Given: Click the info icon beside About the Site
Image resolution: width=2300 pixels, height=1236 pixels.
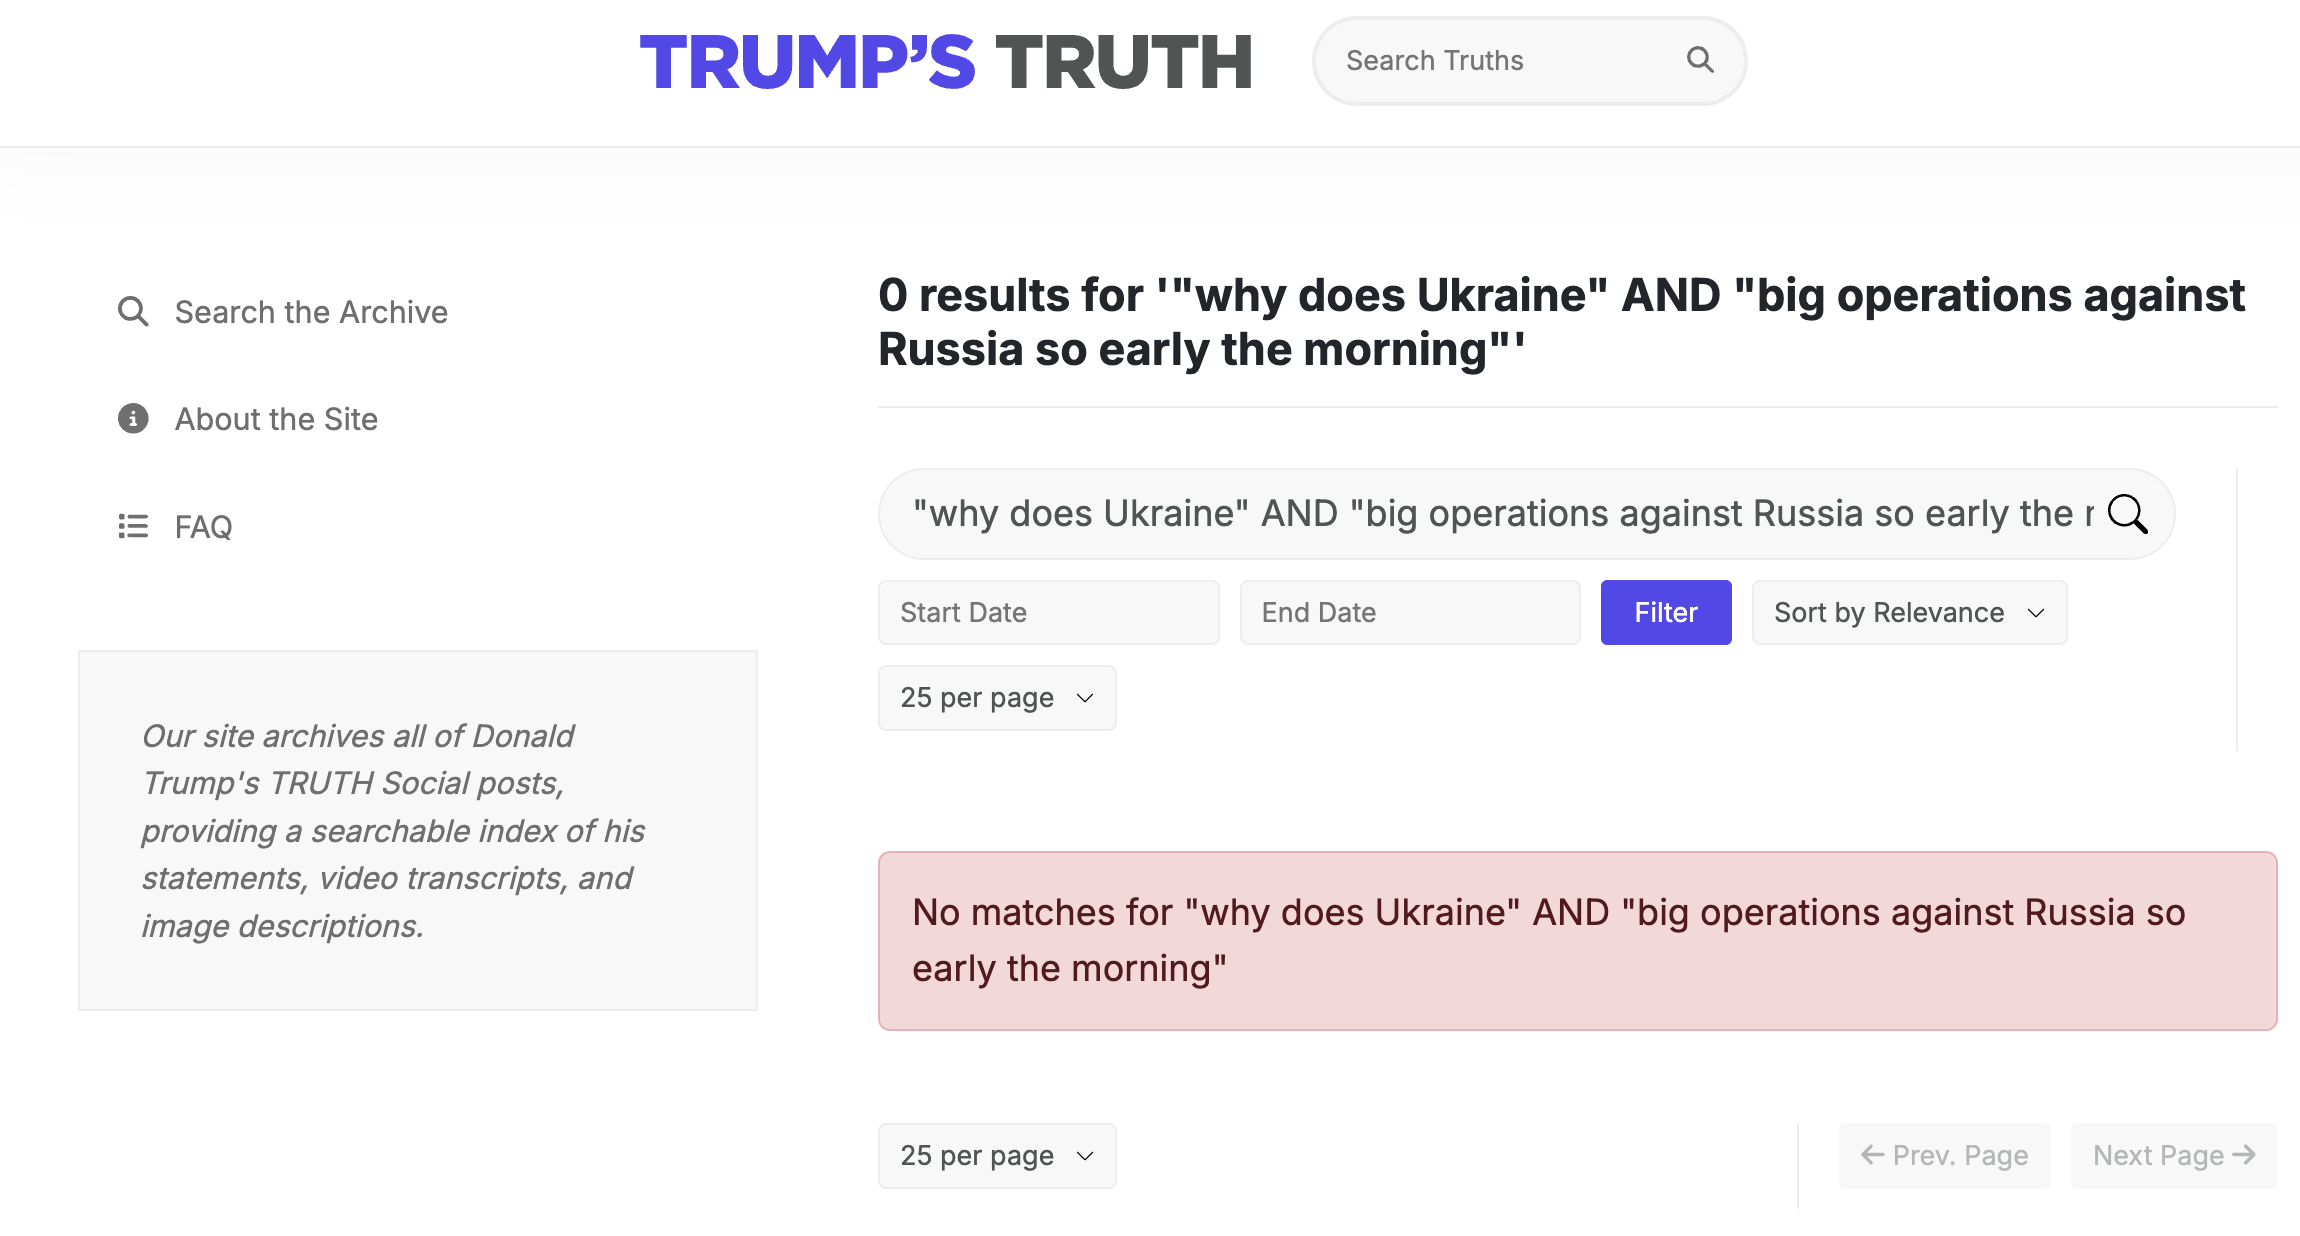Looking at the screenshot, I should point(133,418).
